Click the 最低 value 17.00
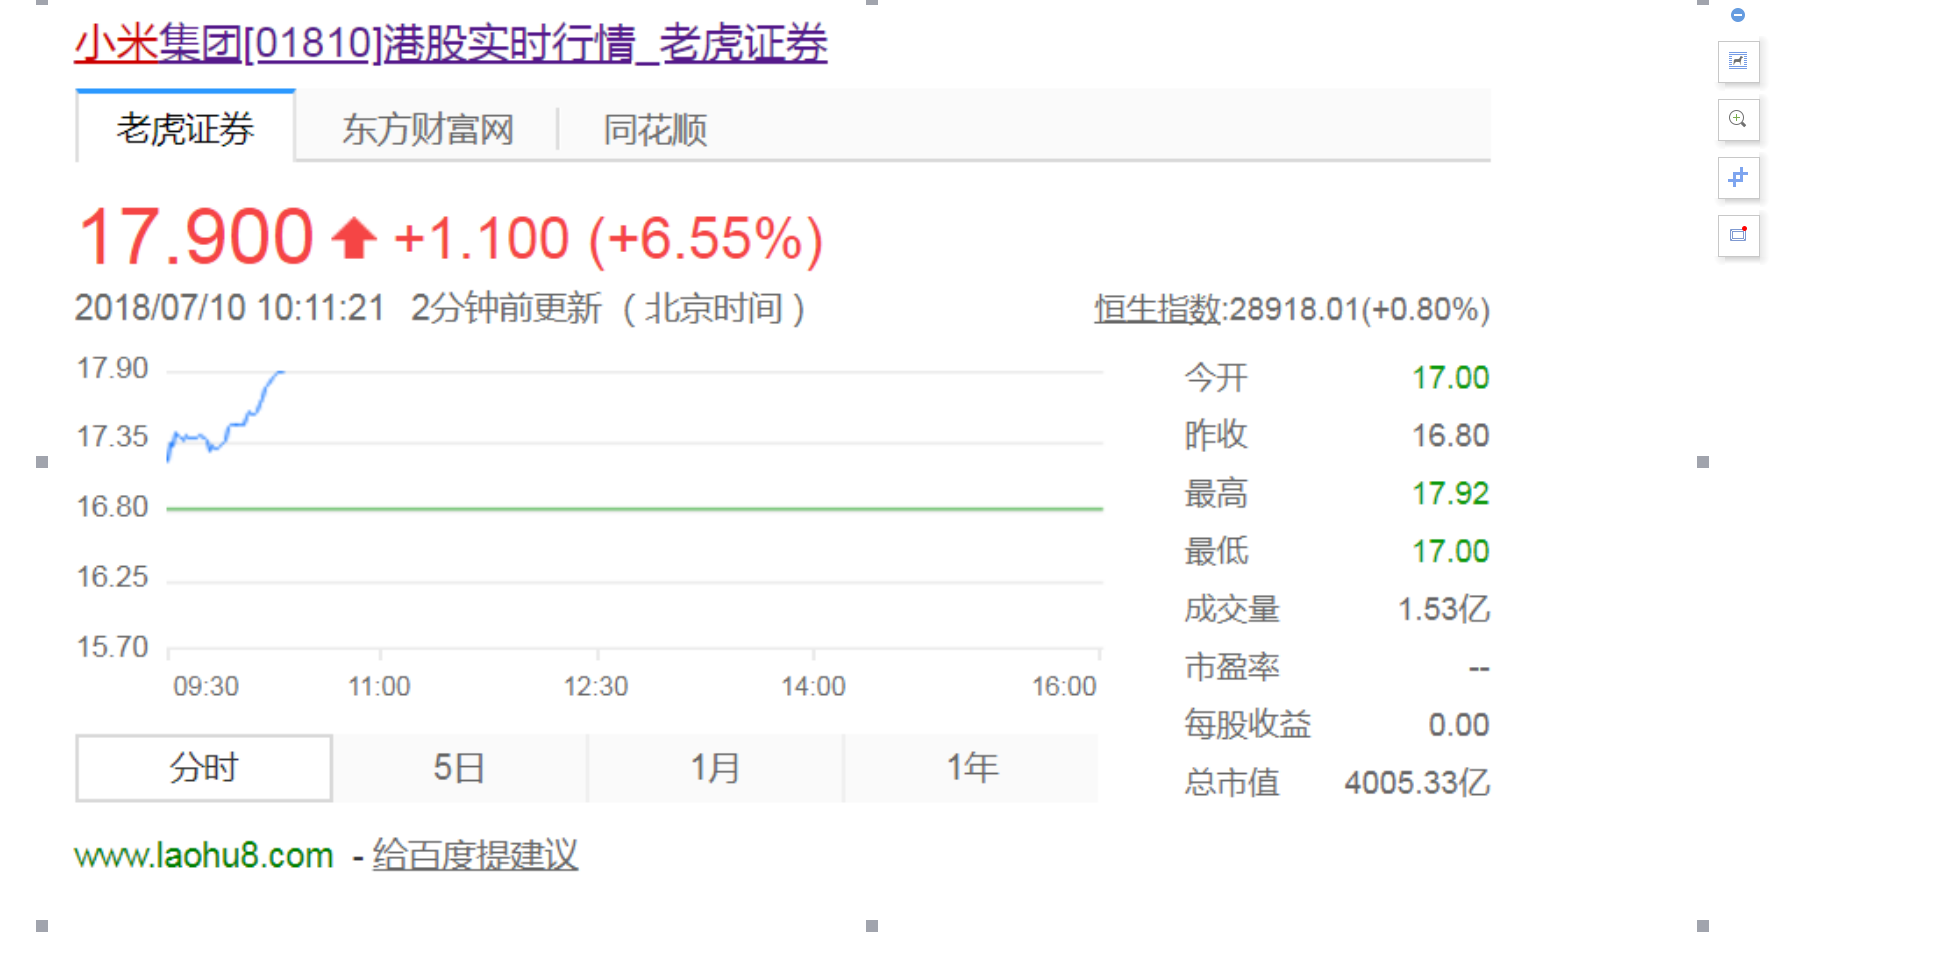 click(x=1450, y=551)
